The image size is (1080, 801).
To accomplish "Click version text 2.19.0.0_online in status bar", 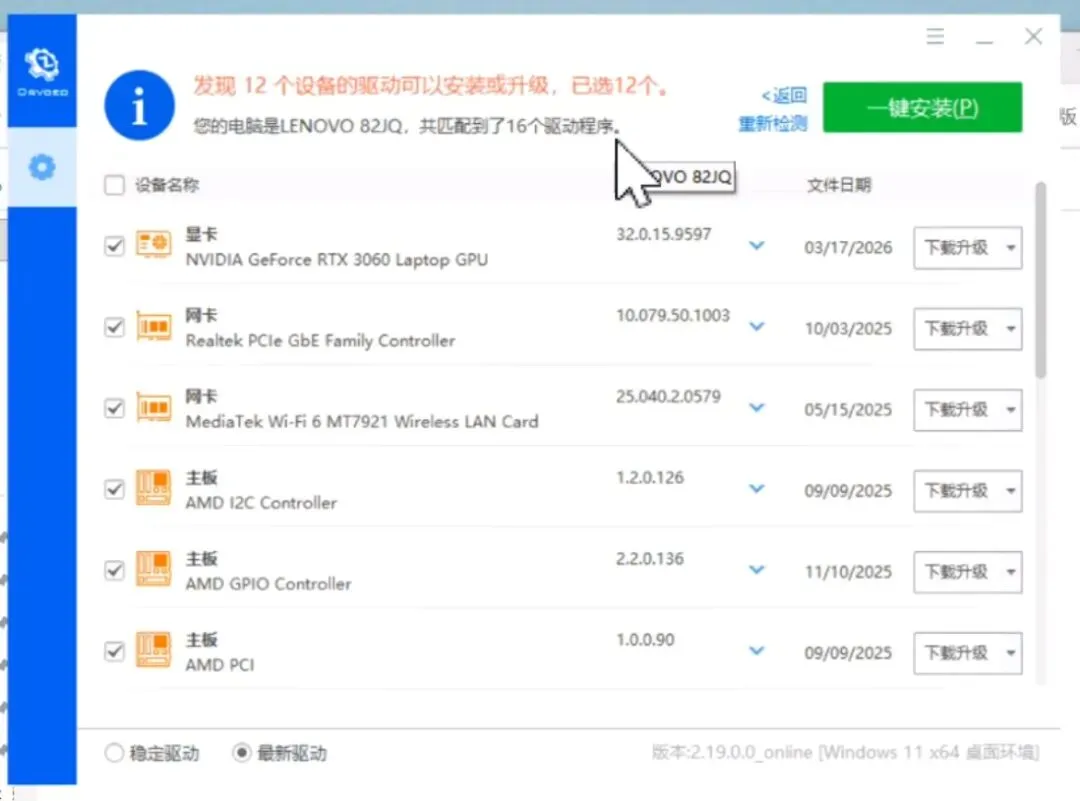I will coord(751,752).
